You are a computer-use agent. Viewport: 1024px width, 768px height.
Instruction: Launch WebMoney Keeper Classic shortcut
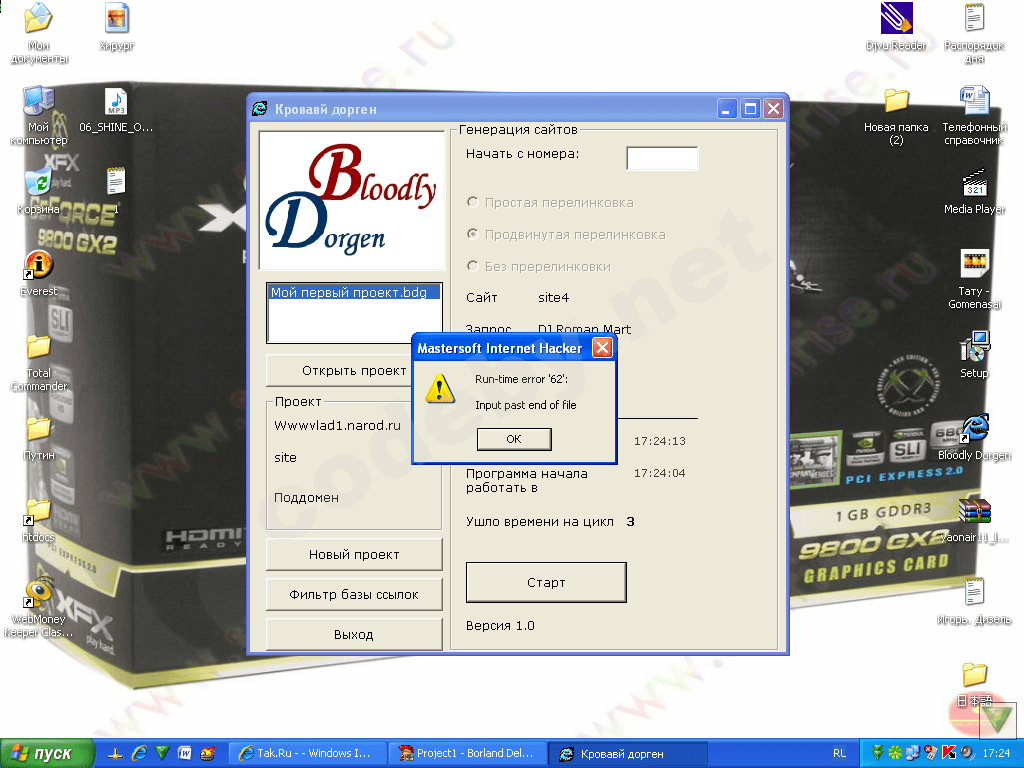(39, 607)
